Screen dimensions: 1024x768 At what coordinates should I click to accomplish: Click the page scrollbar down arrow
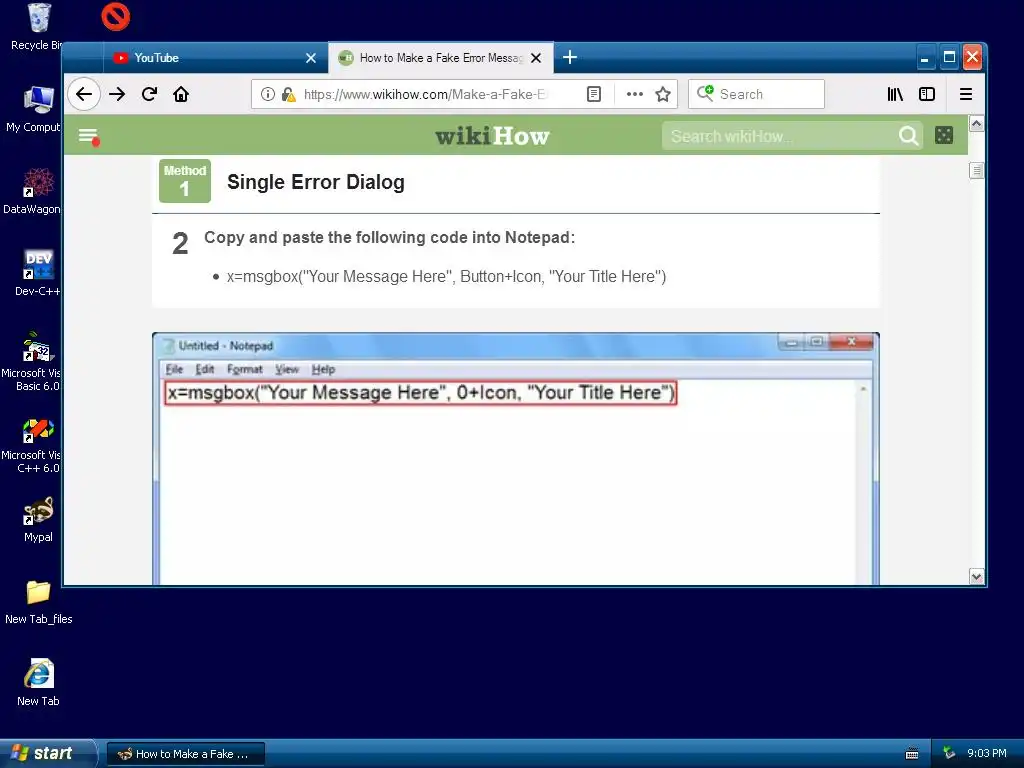(976, 577)
